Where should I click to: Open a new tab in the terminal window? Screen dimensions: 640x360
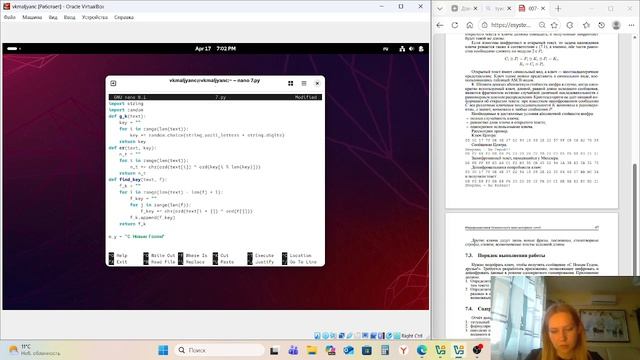pyautogui.click(x=113, y=83)
